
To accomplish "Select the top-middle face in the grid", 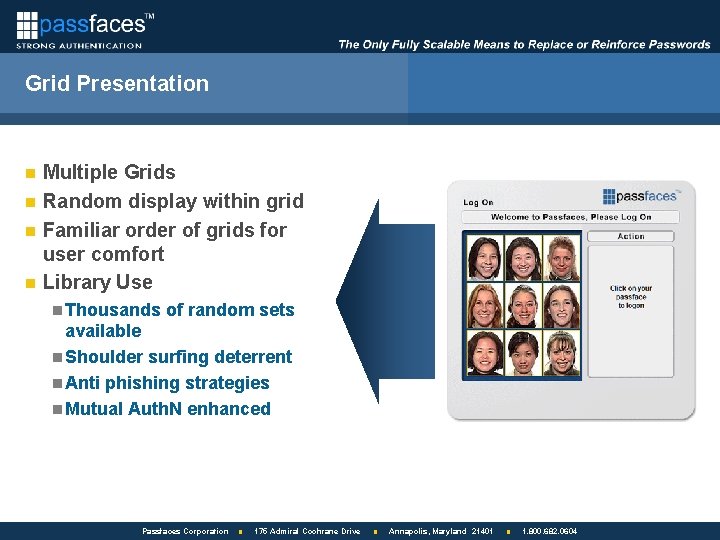I will pyautogui.click(x=523, y=258).
